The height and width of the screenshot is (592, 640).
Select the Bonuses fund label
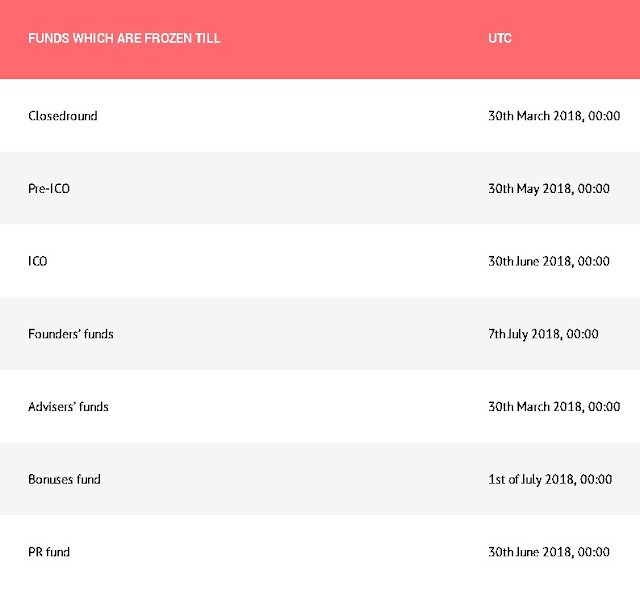pos(65,480)
